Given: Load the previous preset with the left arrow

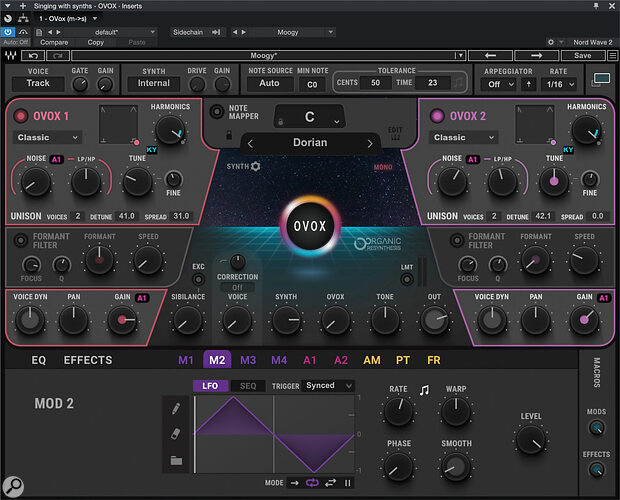Looking at the screenshot, I should [x=490, y=56].
